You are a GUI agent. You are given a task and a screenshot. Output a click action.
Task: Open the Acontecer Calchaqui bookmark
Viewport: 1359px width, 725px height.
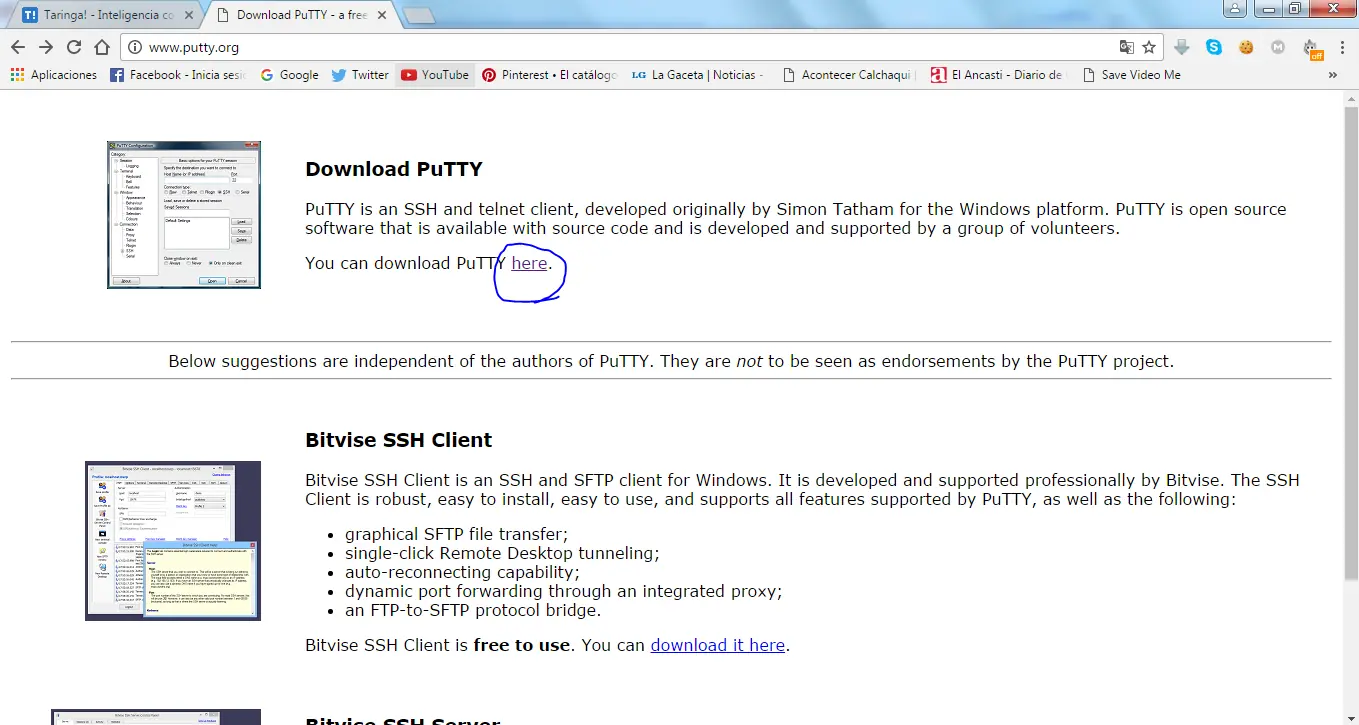[x=848, y=75]
